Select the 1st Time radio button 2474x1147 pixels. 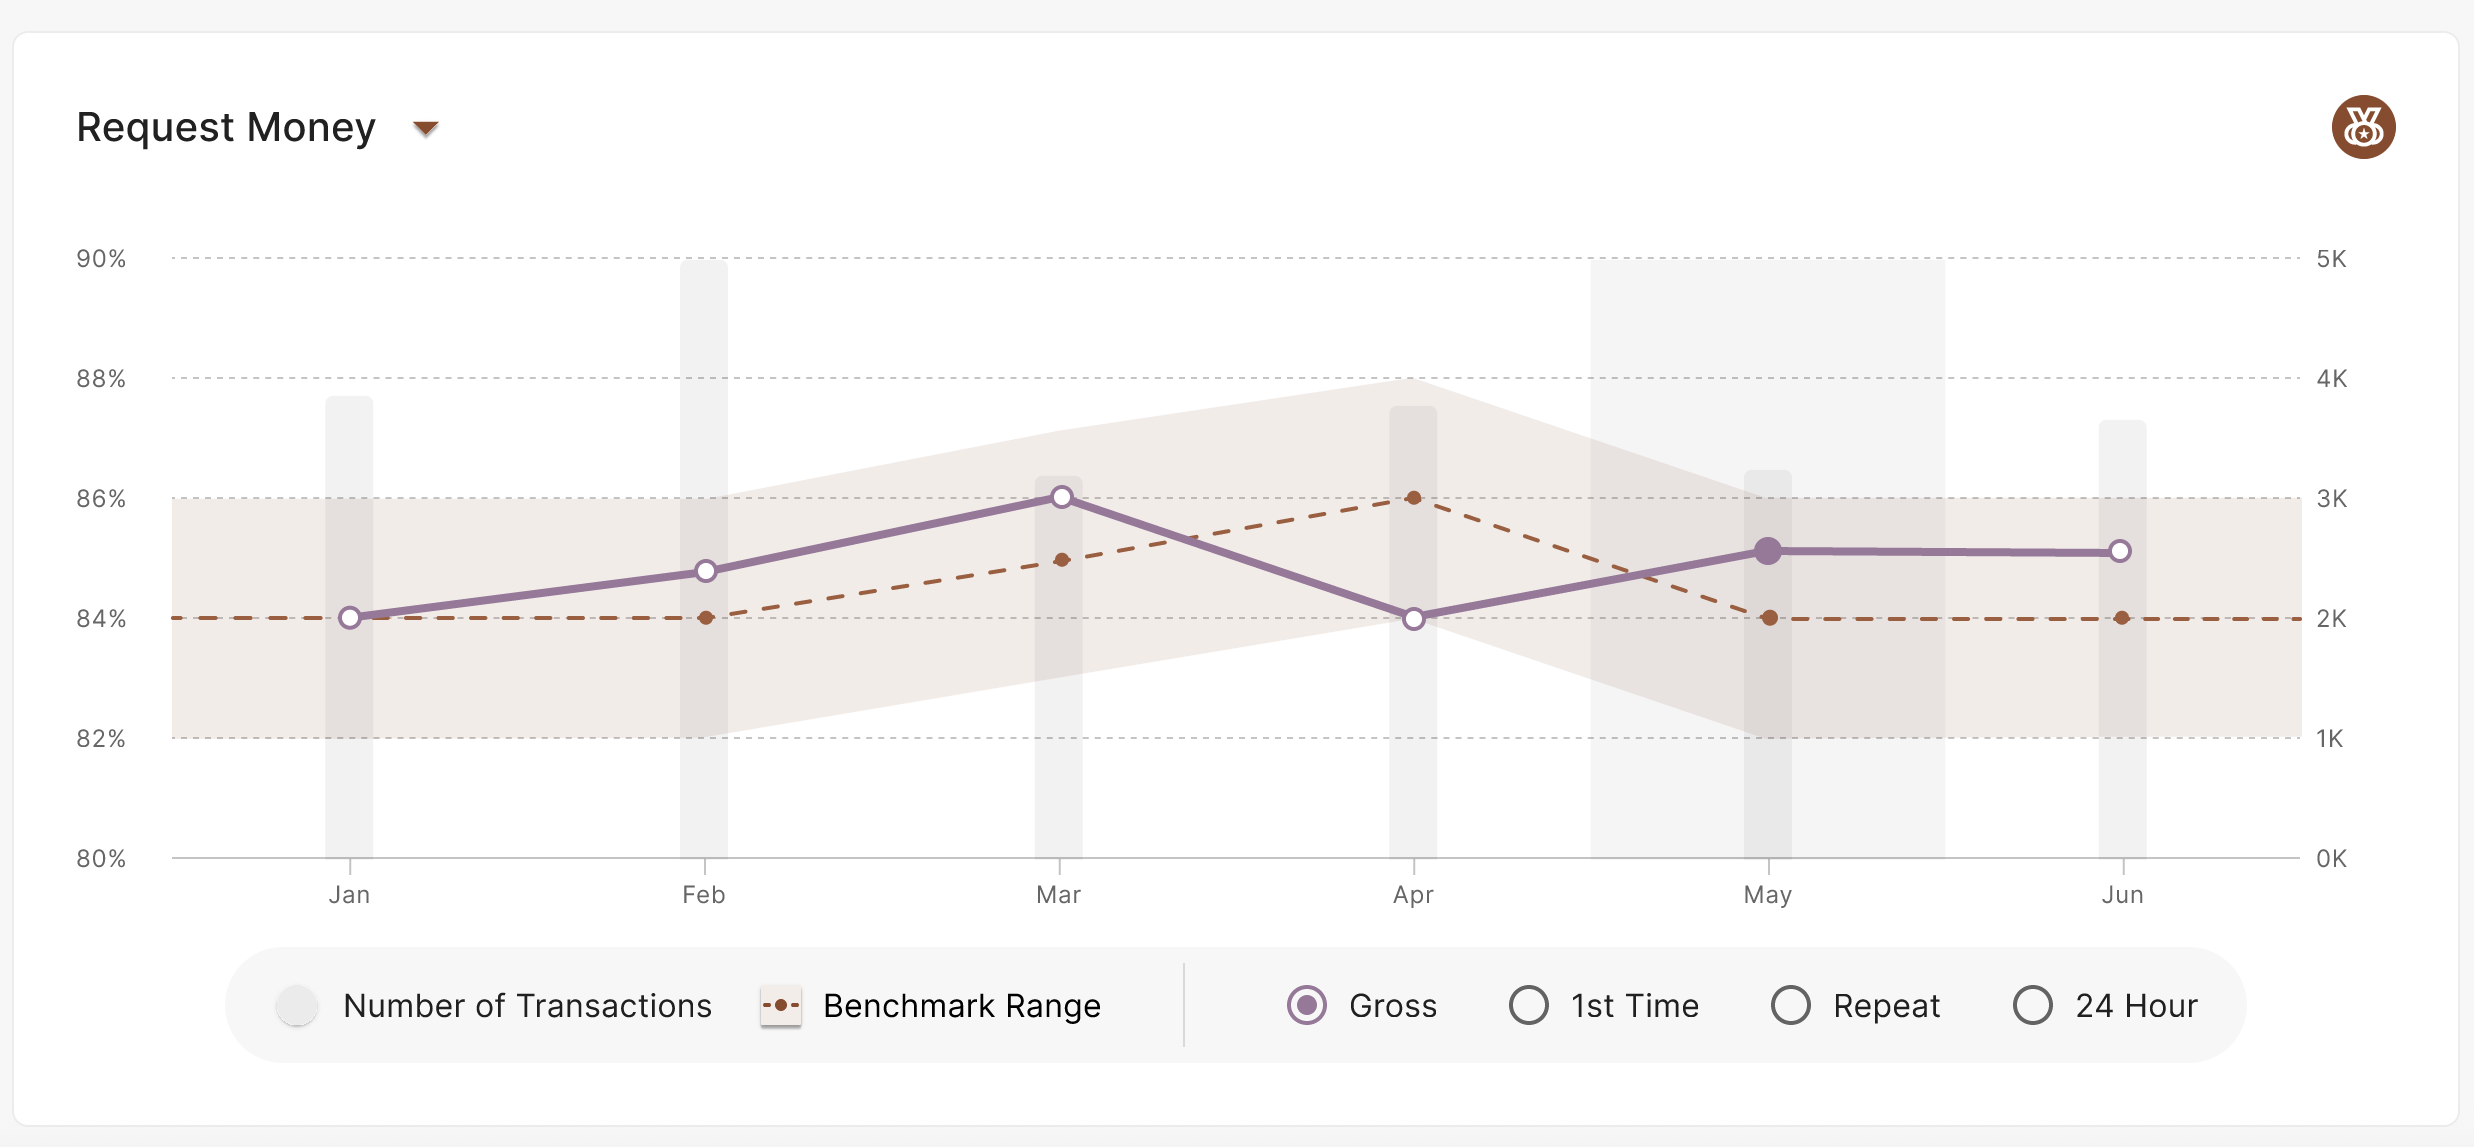[x=1527, y=1006]
